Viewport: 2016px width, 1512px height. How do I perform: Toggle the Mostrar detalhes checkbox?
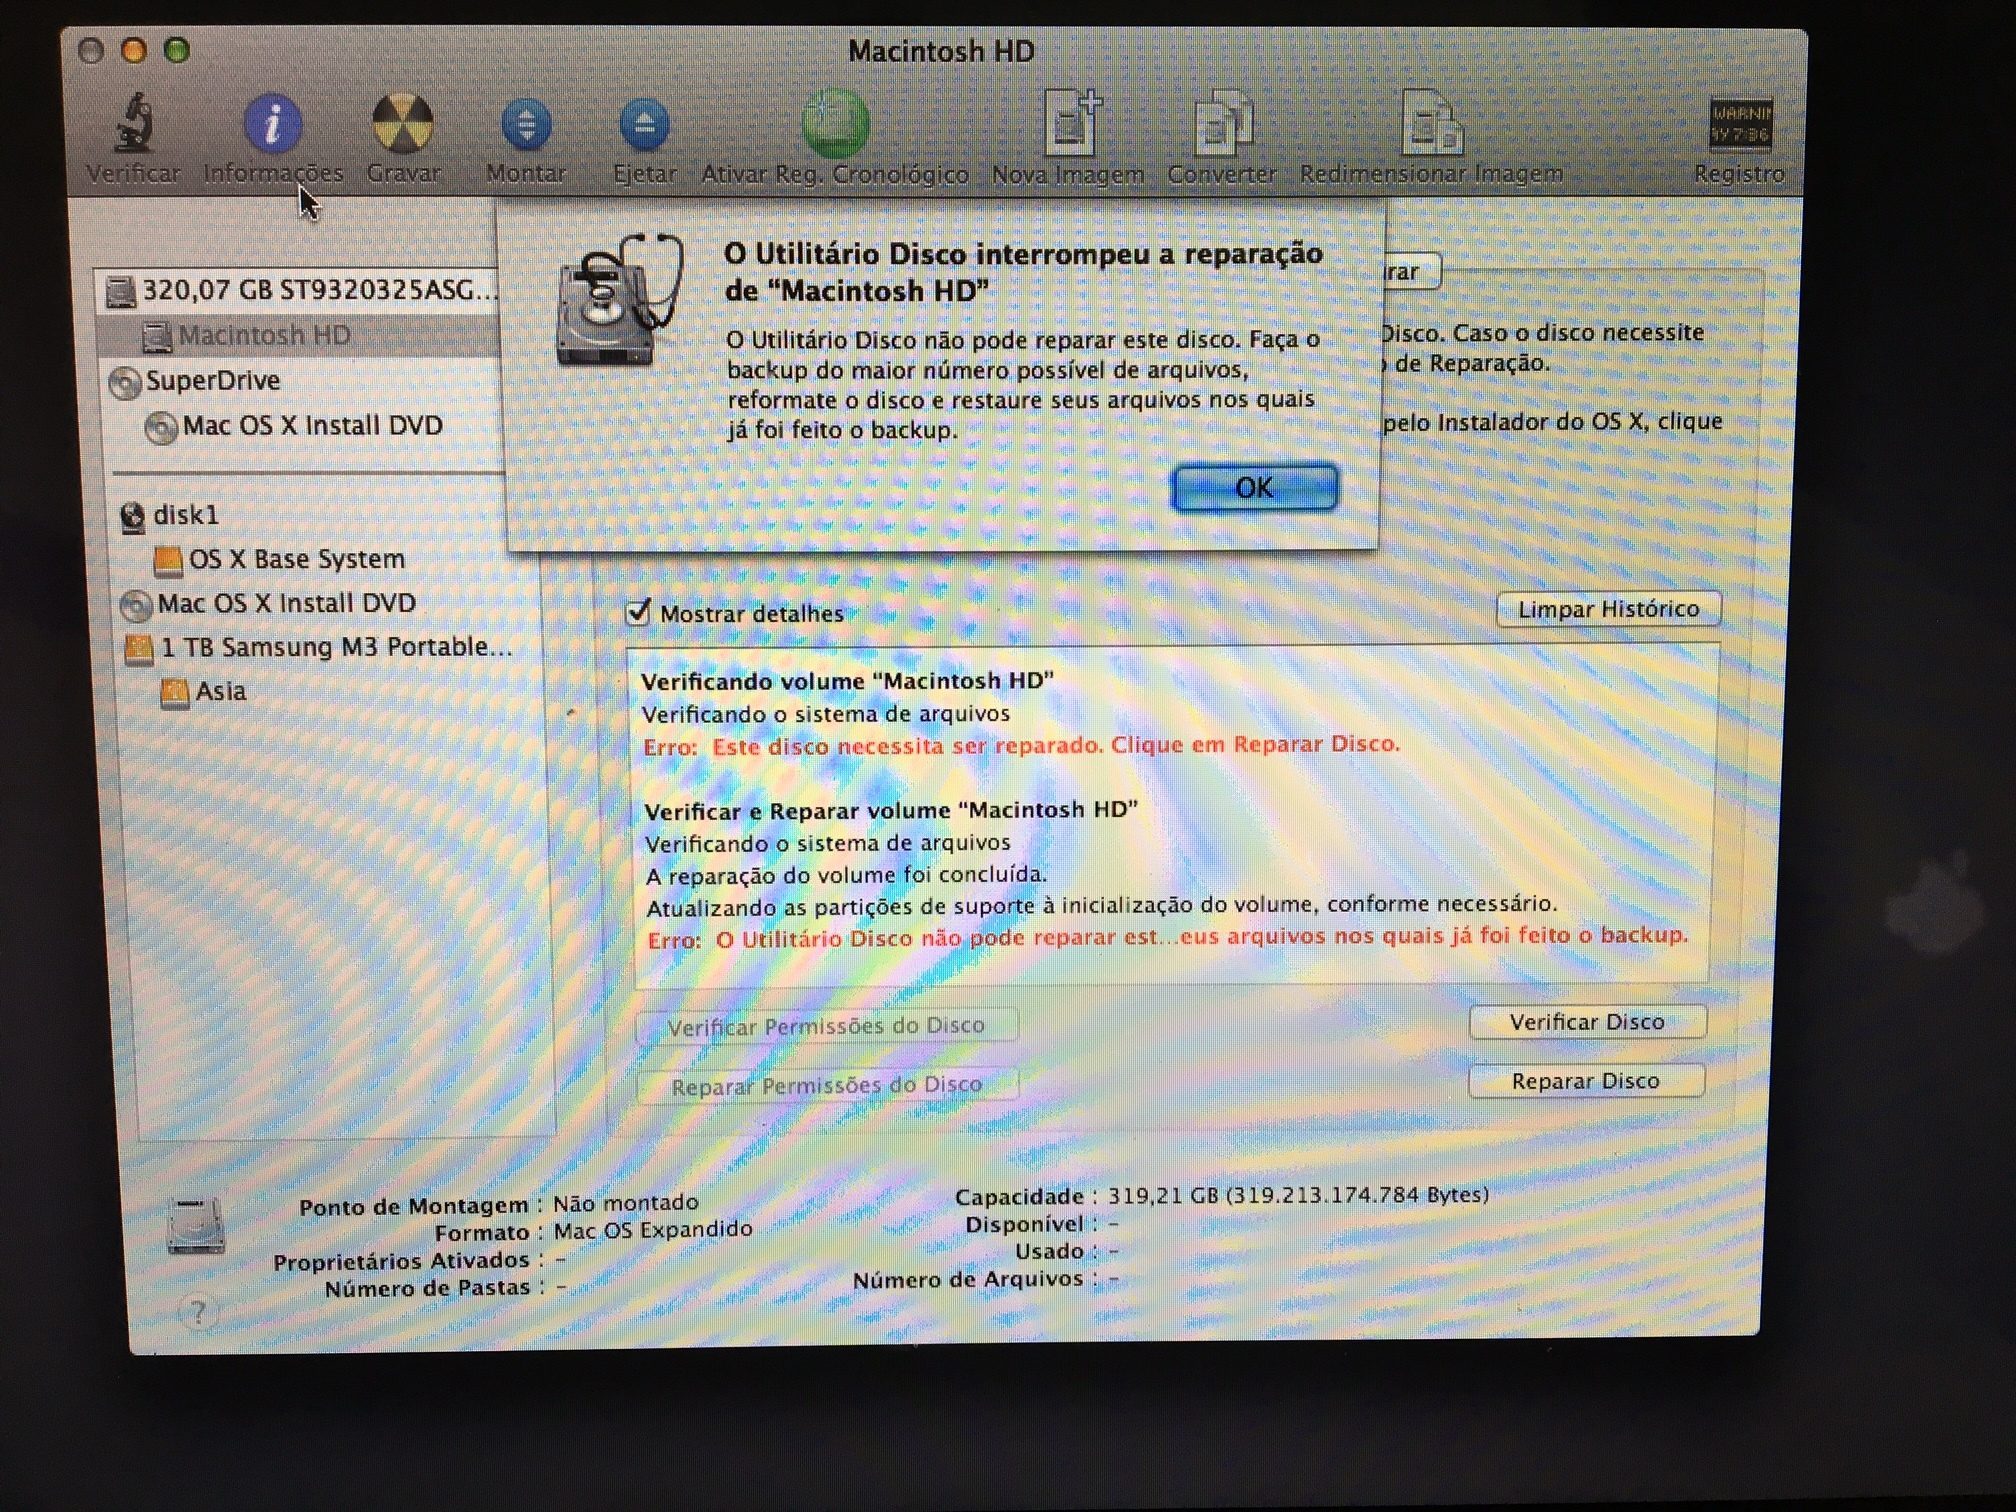point(638,613)
